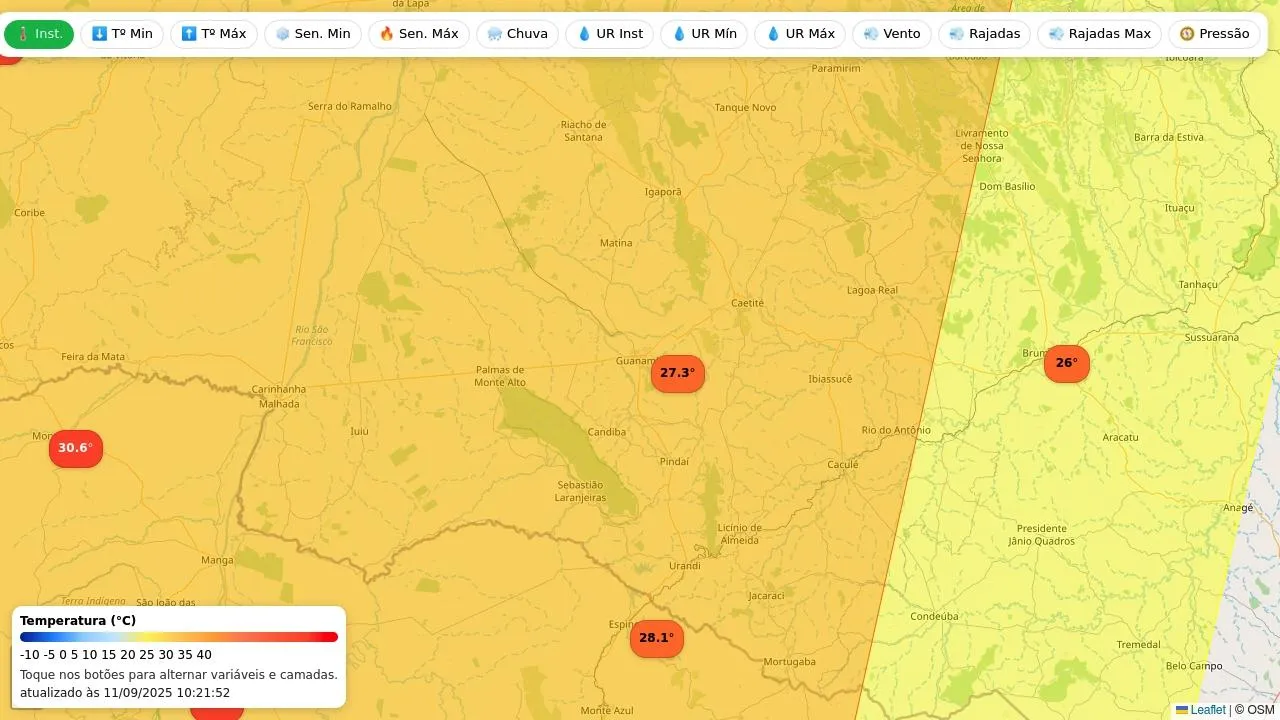Click the UR Mín droplet icon
1280x720 pixels.
point(679,34)
